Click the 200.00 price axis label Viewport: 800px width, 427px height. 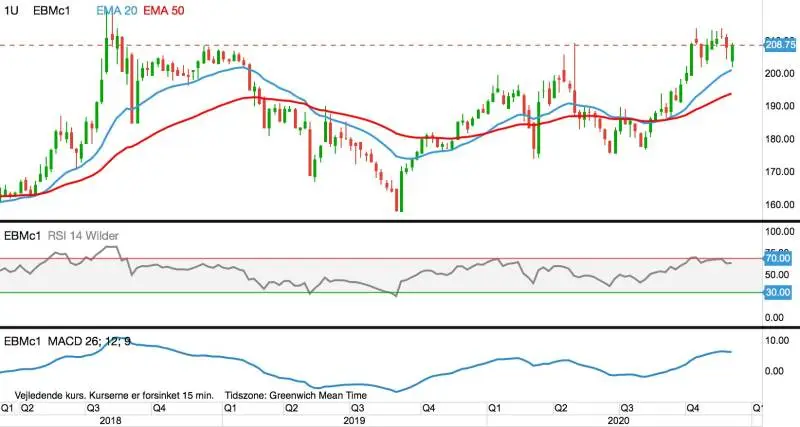pyautogui.click(x=781, y=73)
